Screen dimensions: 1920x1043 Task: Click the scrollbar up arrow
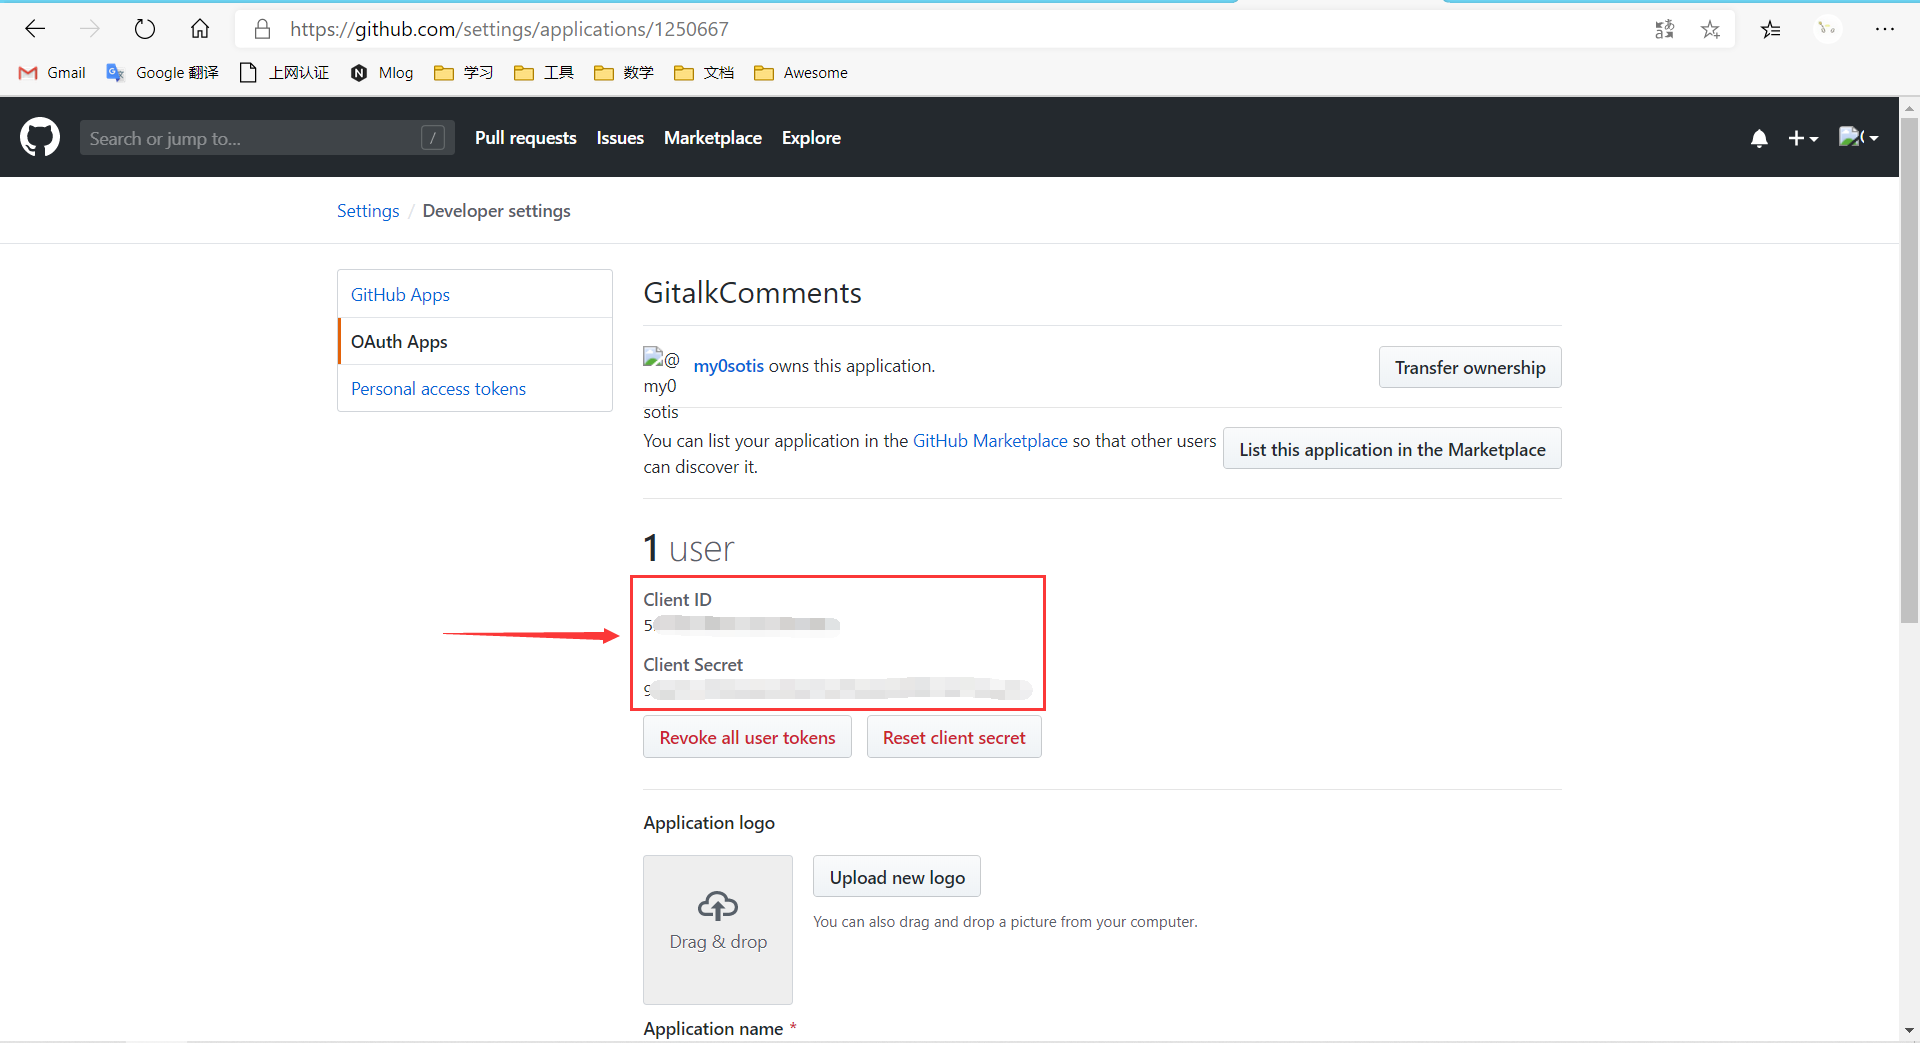point(1909,107)
